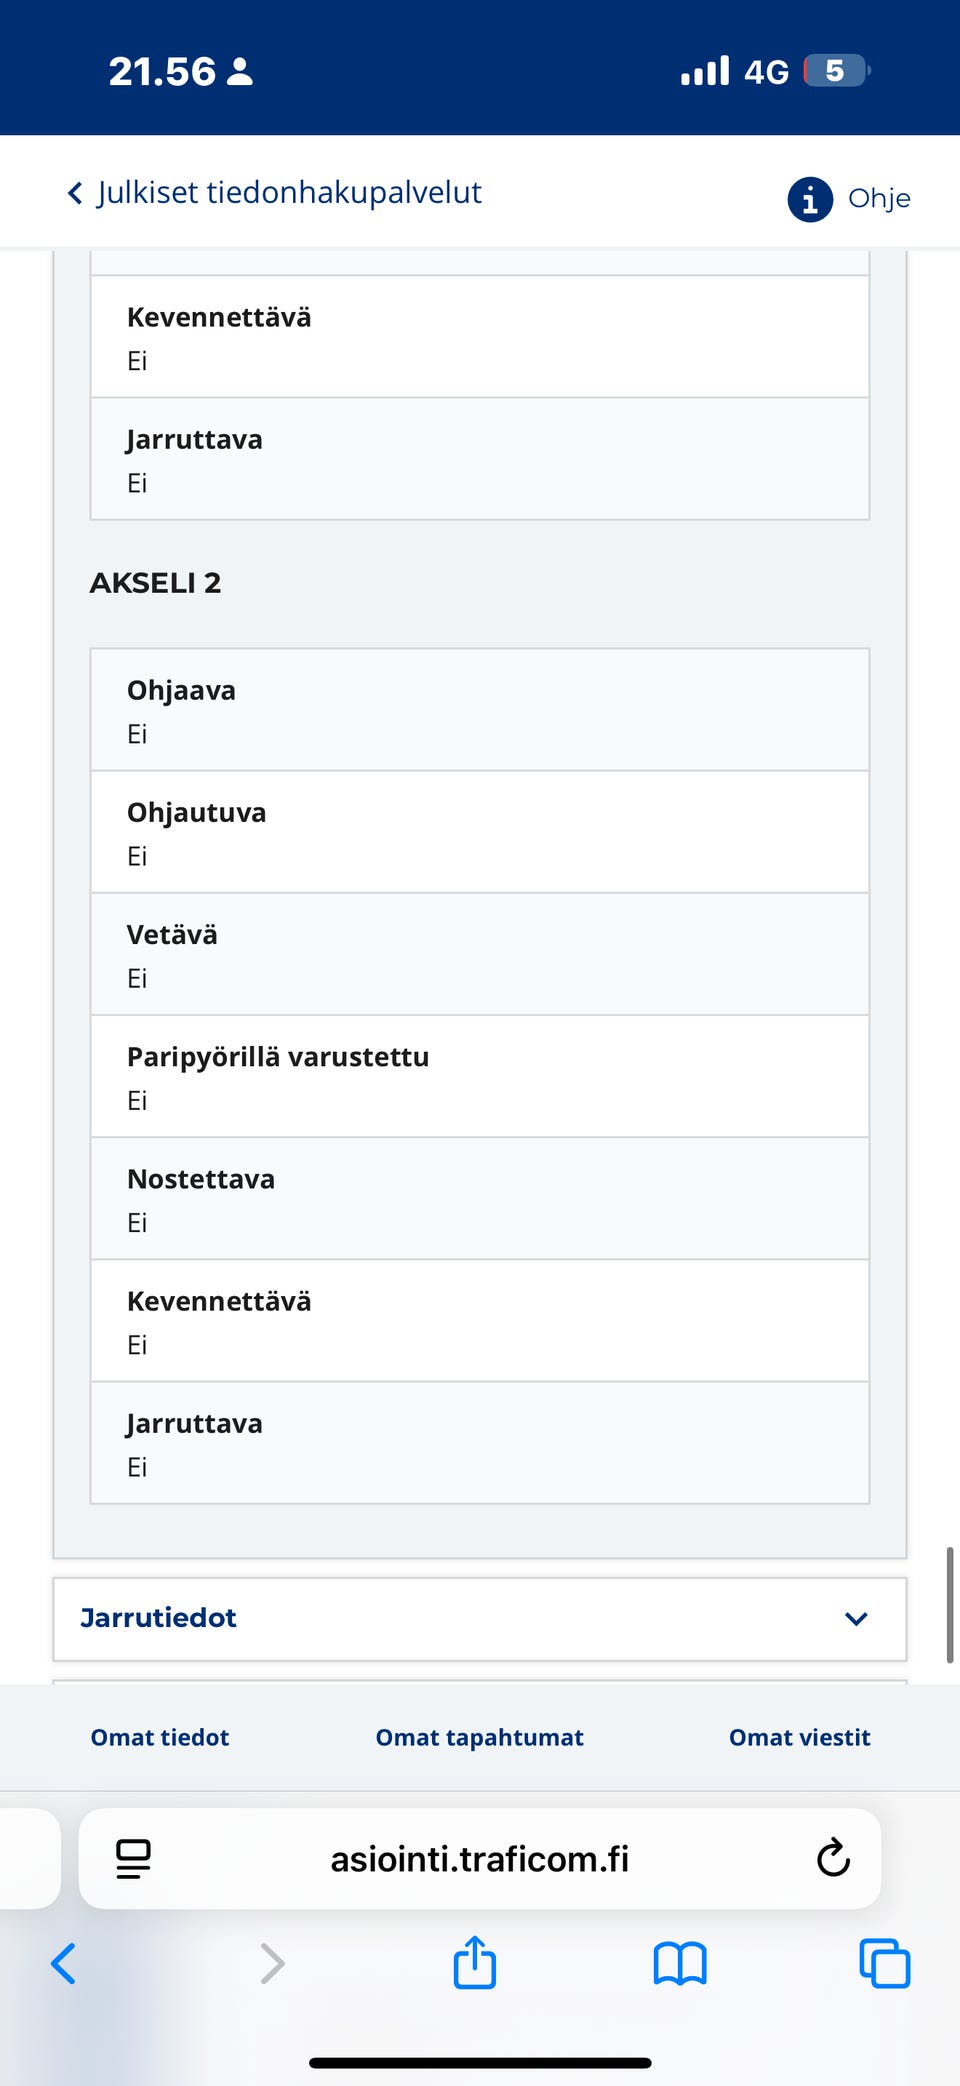The image size is (960, 2086).
Task: Tap the back chevron beside Julkiset tiedonhakupalvelut
Action: 75,193
